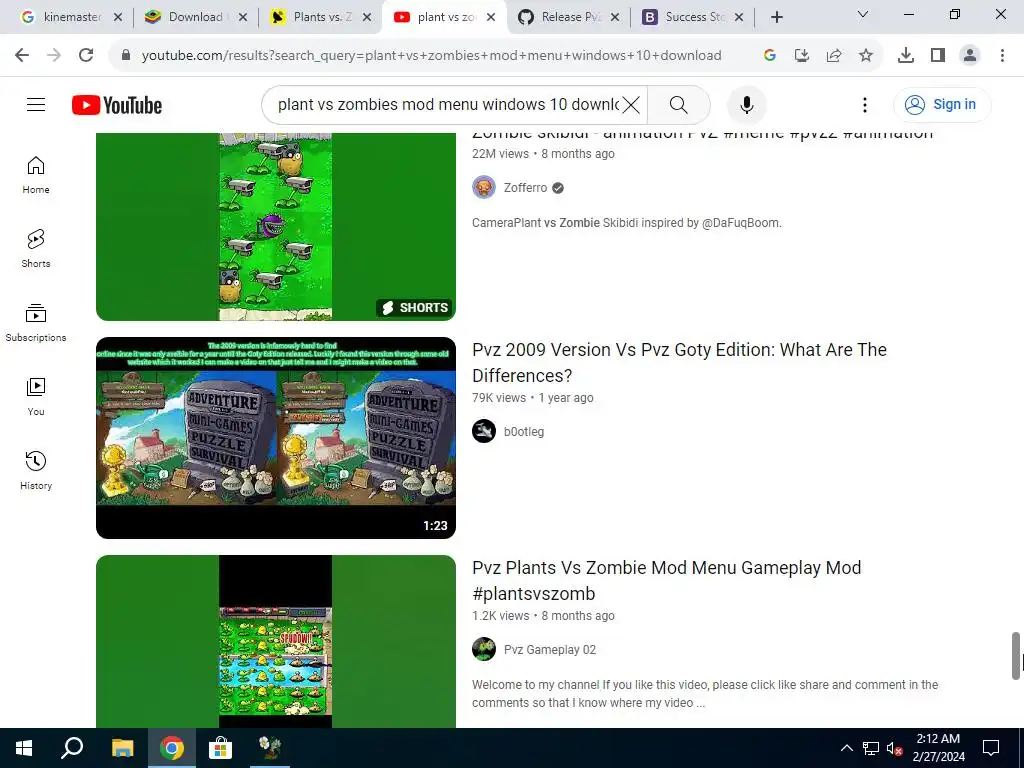Click the b0otleg channel avatar
Image resolution: width=1024 pixels, height=768 pixels.
(x=484, y=431)
